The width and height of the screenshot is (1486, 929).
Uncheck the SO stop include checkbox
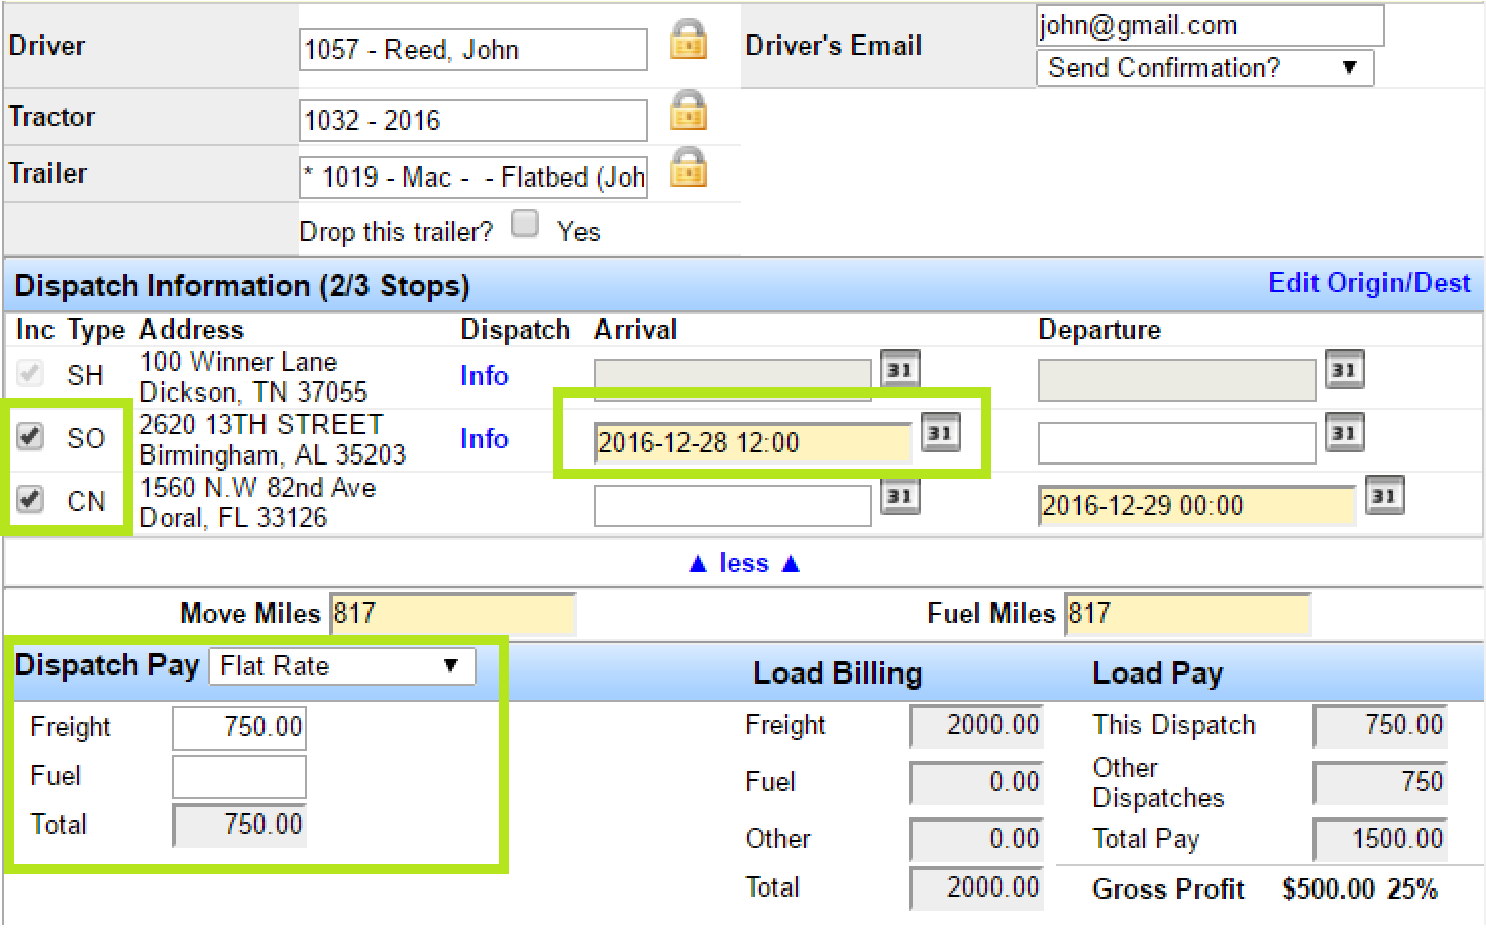tap(30, 436)
